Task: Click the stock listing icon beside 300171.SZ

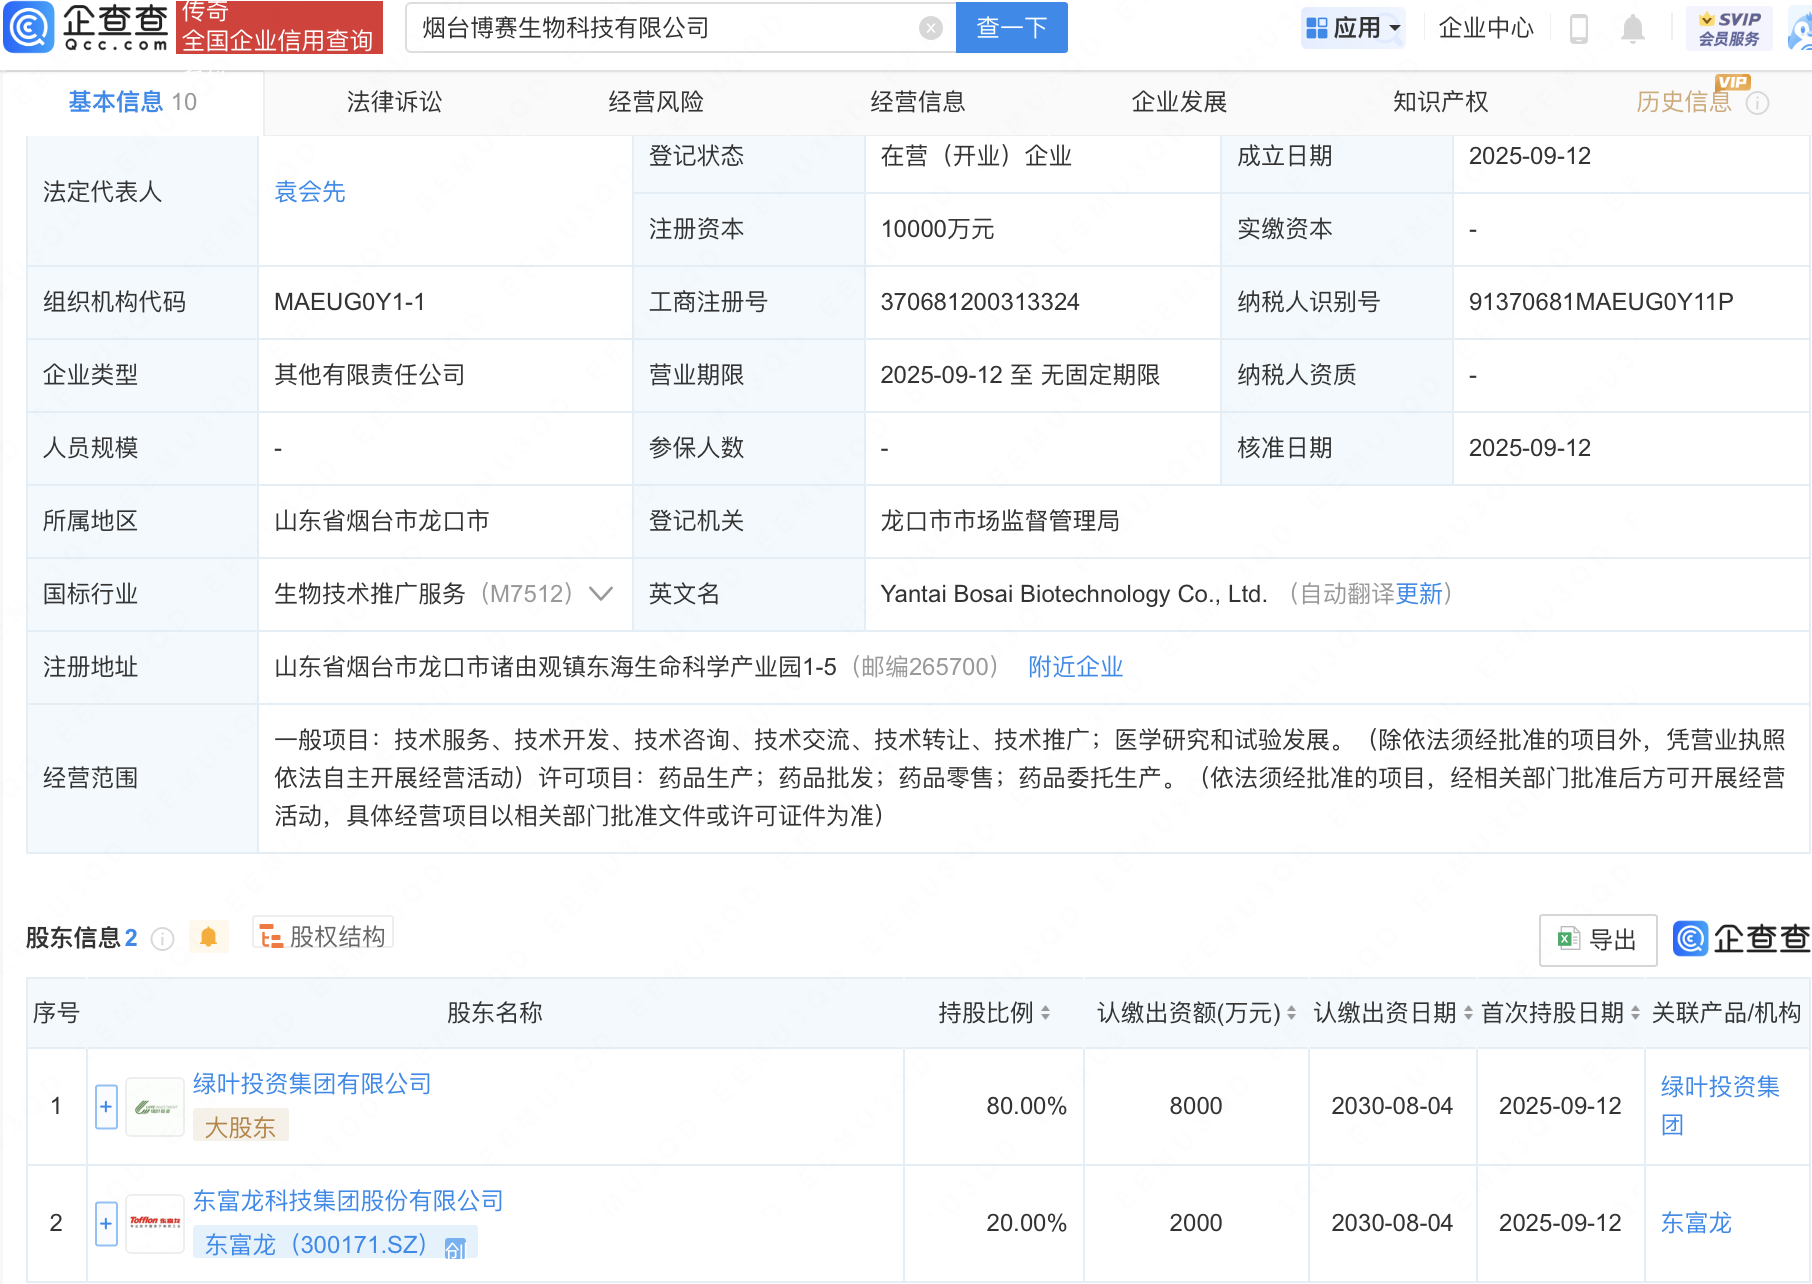Action: pos(456,1247)
